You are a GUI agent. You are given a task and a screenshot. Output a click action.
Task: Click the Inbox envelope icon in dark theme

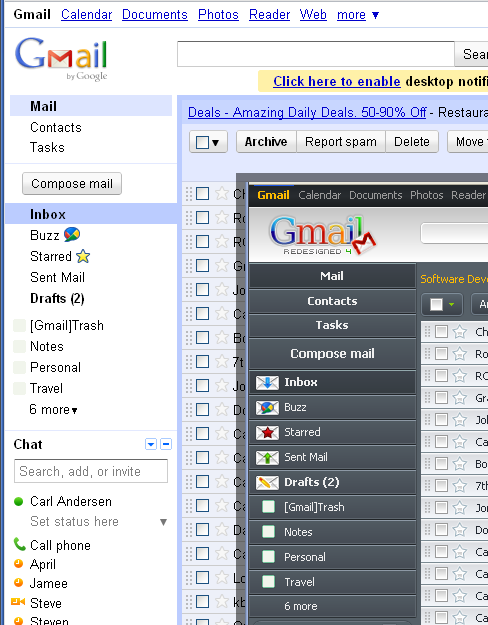click(267, 383)
